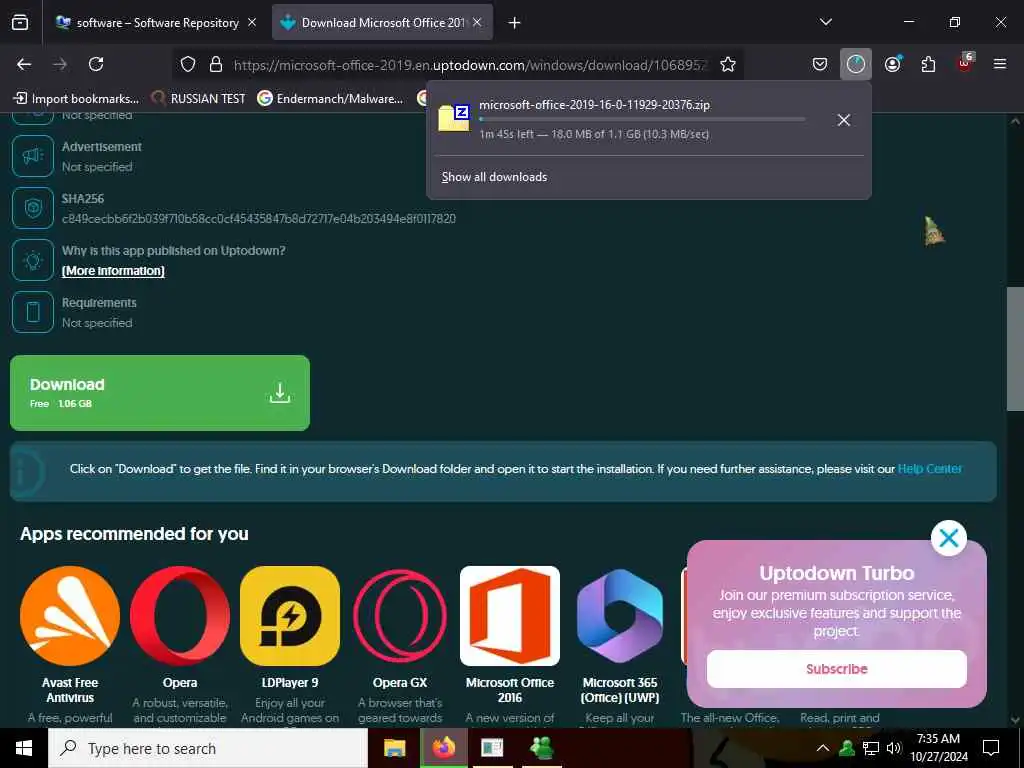1024x768 pixels.
Task: Open Import bookmarks toolbar item
Action: pyautogui.click(x=76, y=99)
